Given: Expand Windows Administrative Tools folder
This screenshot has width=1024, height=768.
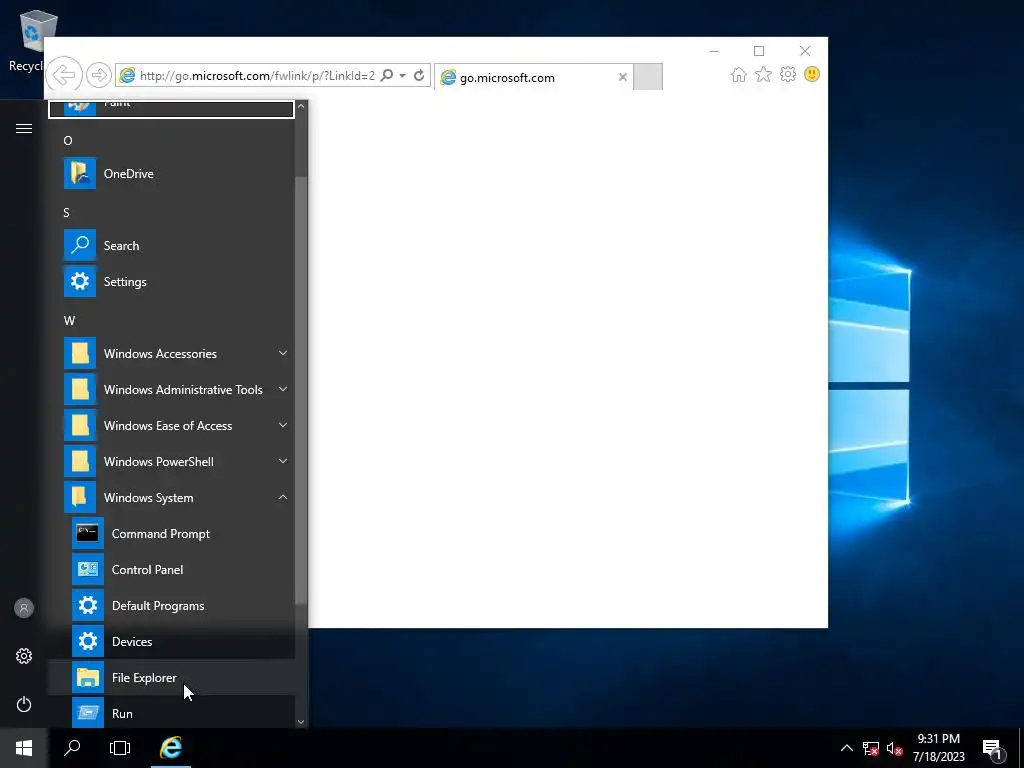Looking at the screenshot, I should tap(172, 389).
